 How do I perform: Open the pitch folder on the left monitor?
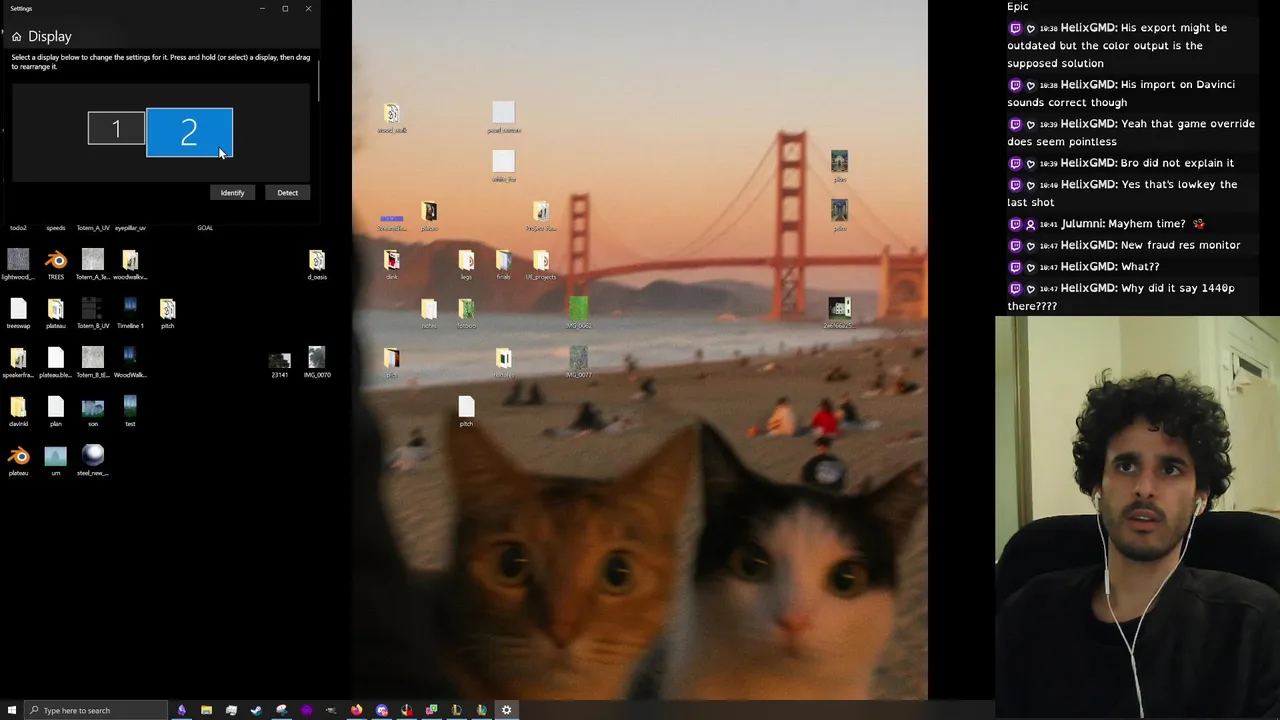[167, 309]
